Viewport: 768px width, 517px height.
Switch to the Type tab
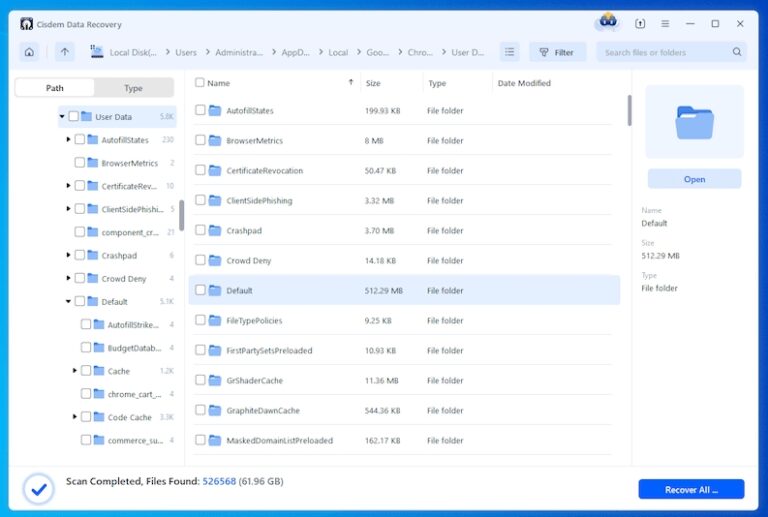tap(133, 88)
